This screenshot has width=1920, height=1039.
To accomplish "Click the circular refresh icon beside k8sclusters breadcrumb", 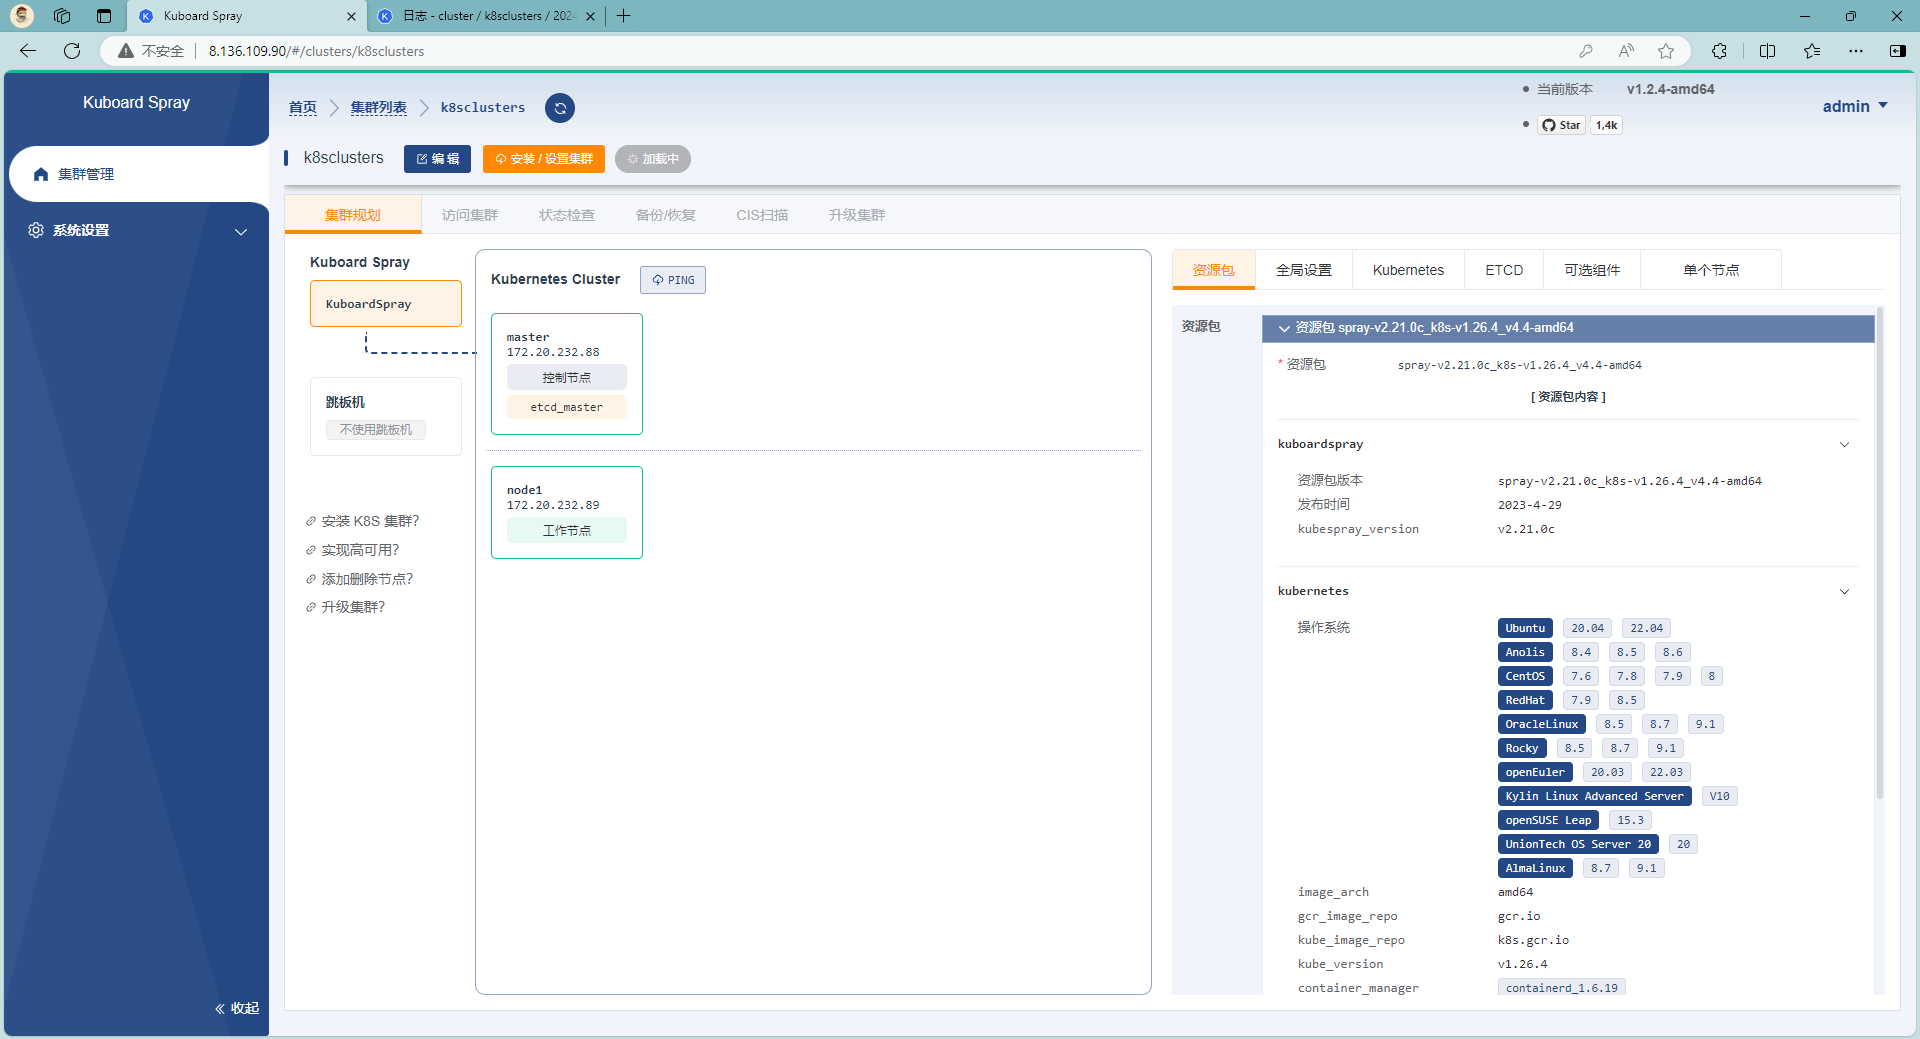I will pos(560,108).
